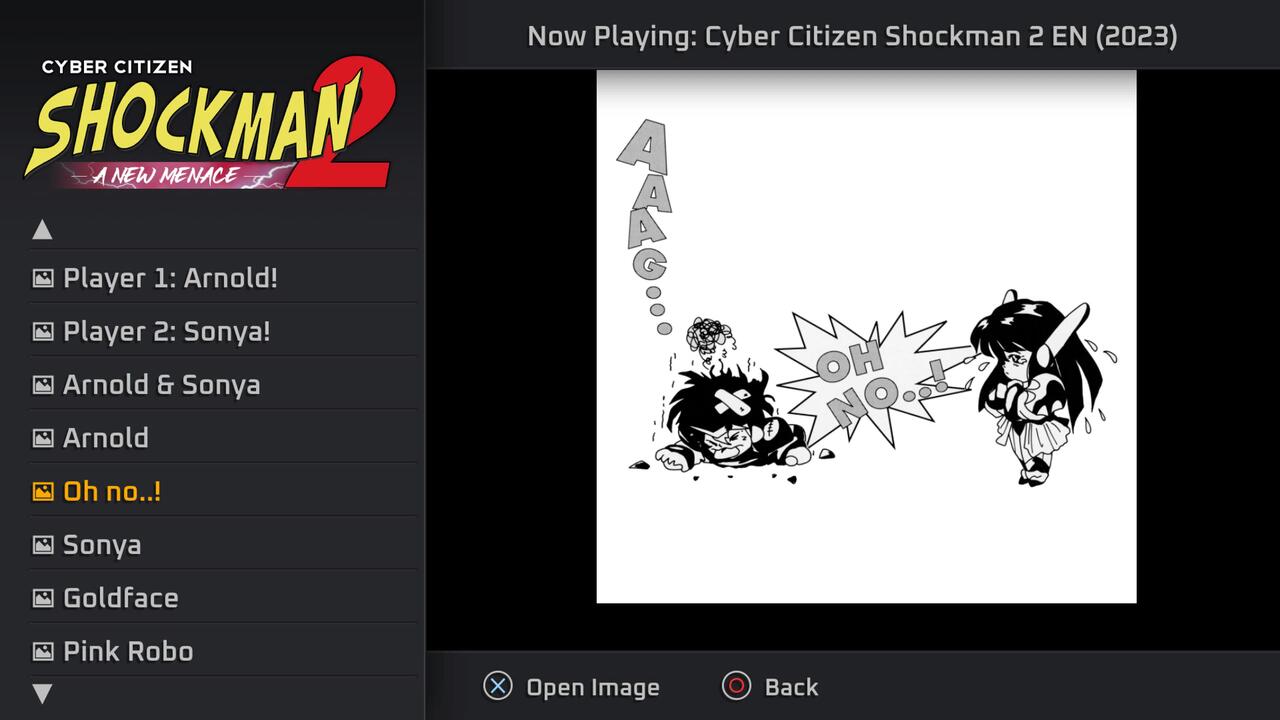Click the image icon beside Player 1: Arnold!

coord(42,278)
